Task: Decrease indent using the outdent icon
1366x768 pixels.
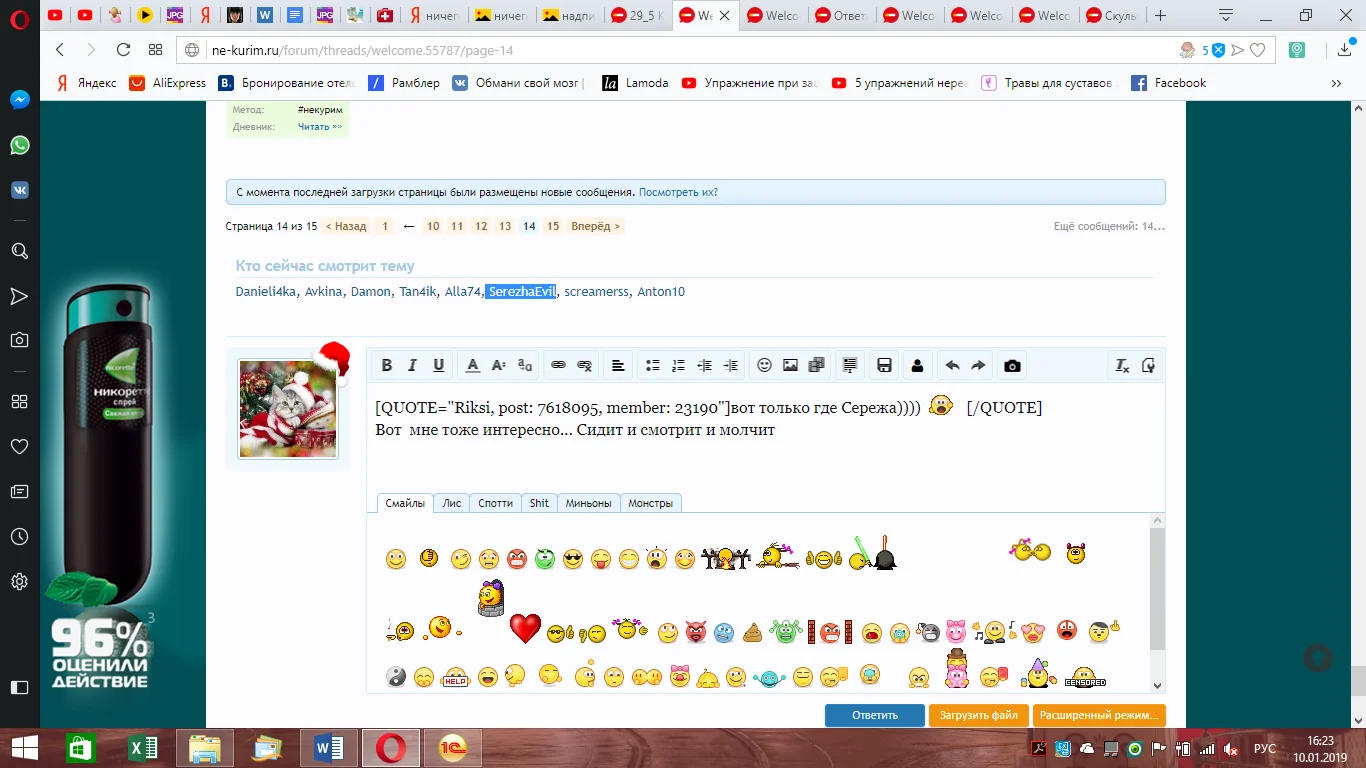Action: pos(705,366)
